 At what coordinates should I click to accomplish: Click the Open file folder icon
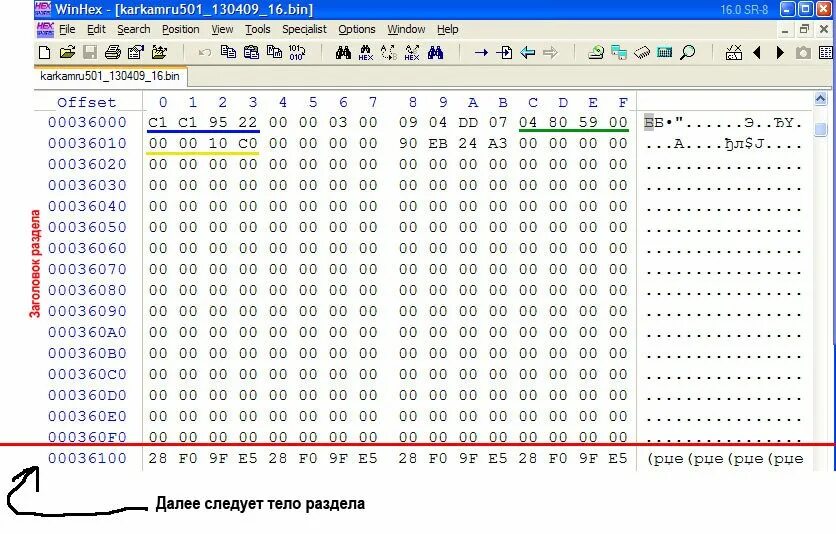[67, 52]
